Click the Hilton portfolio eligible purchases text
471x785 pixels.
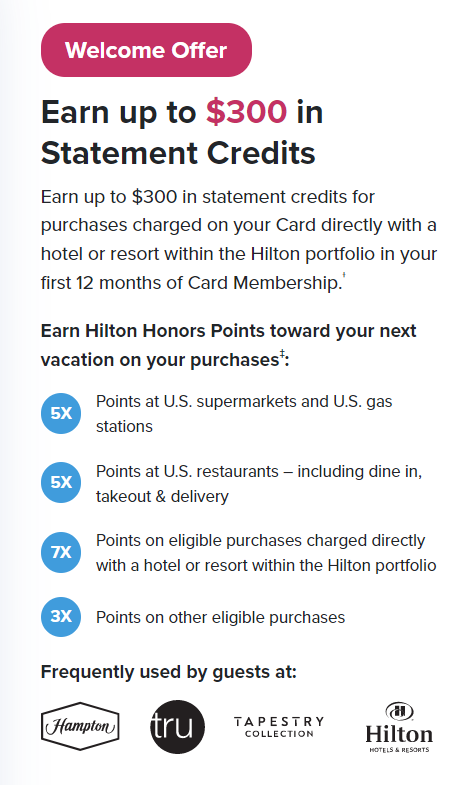(266, 553)
